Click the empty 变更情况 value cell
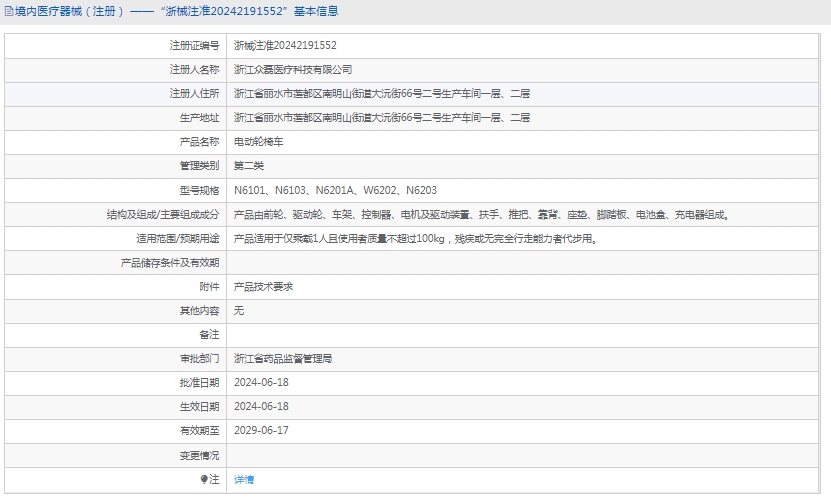 pos(526,455)
